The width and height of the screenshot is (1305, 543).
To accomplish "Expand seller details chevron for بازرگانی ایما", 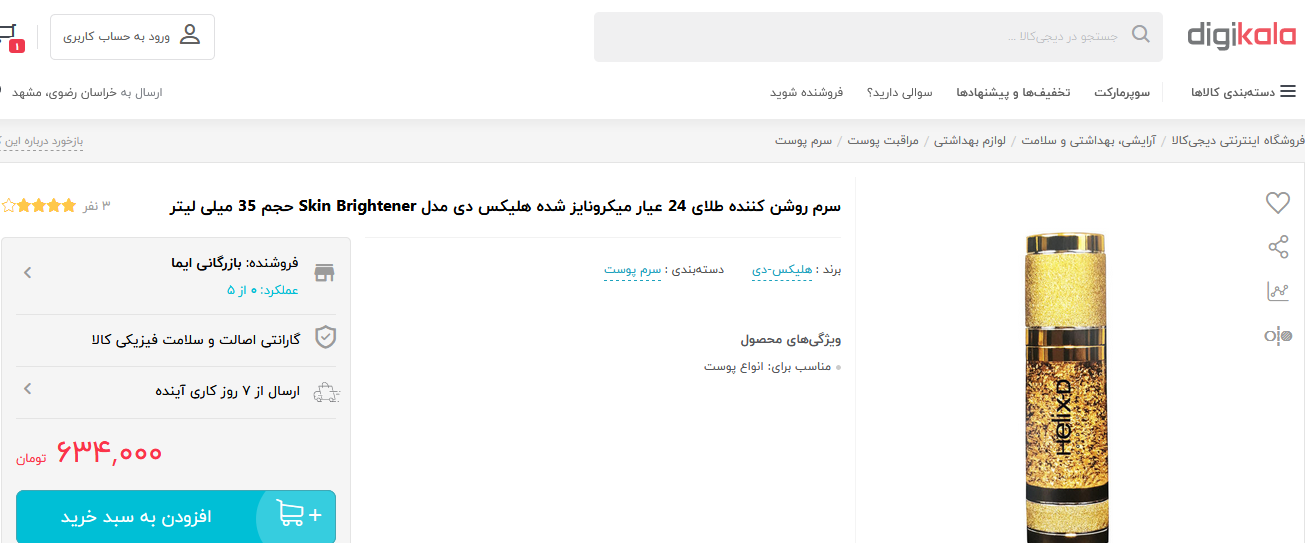I will point(28,272).
